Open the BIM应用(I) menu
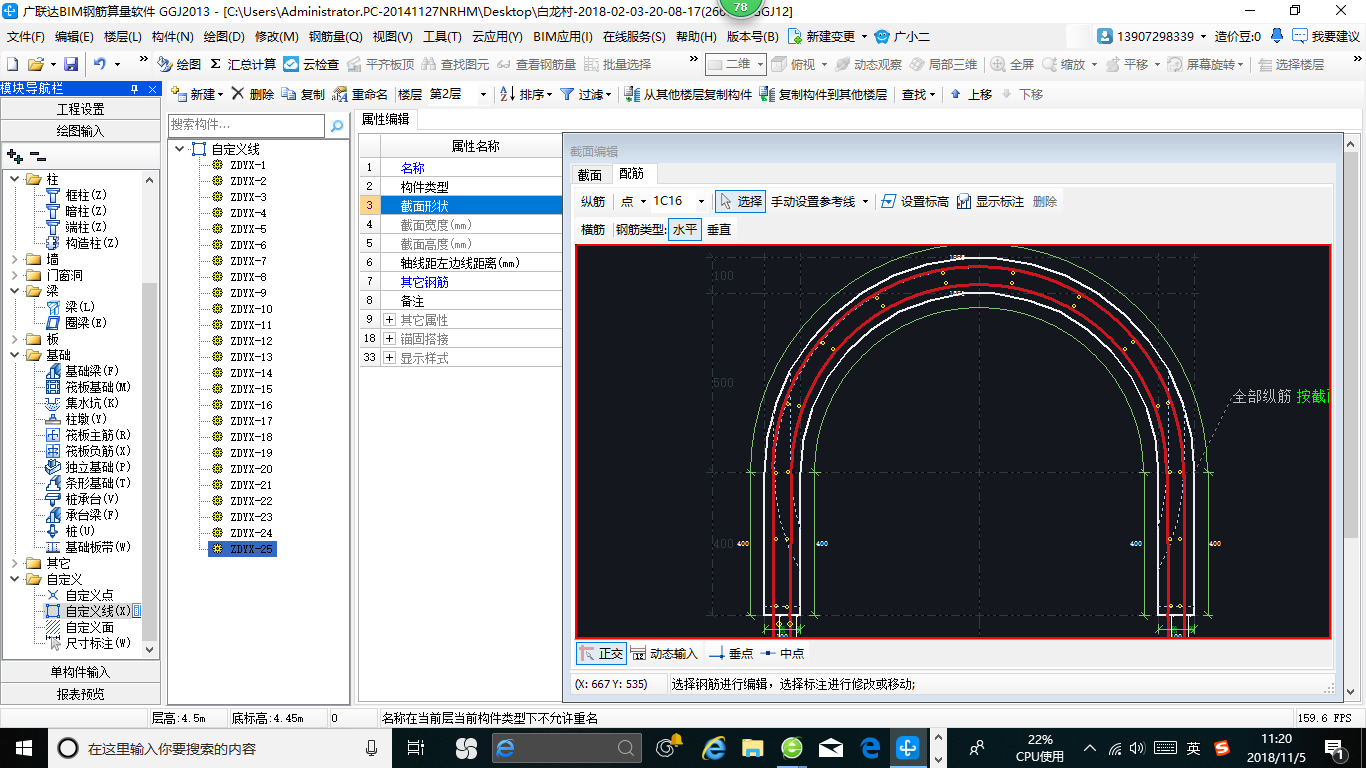The height and width of the screenshot is (768, 1366). point(563,36)
